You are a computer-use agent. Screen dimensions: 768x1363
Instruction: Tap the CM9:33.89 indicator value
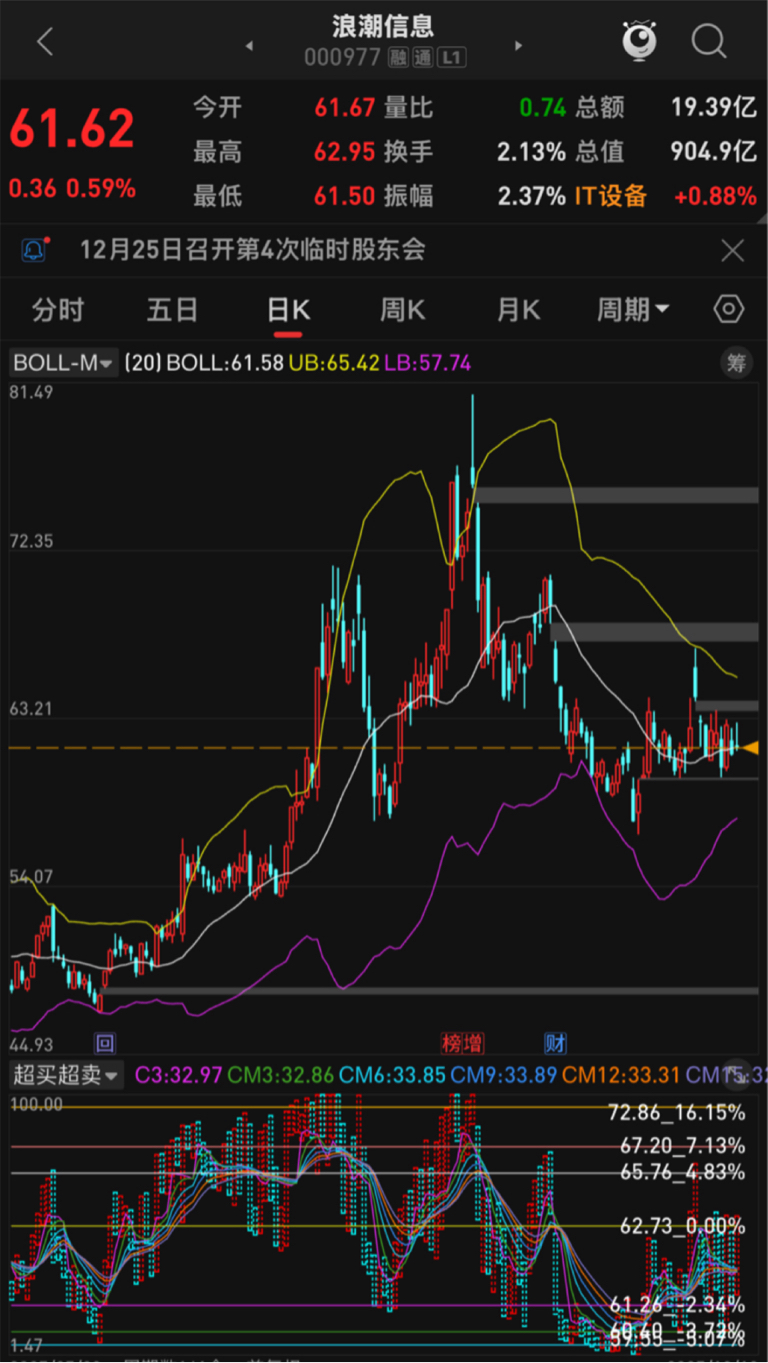(504, 1076)
